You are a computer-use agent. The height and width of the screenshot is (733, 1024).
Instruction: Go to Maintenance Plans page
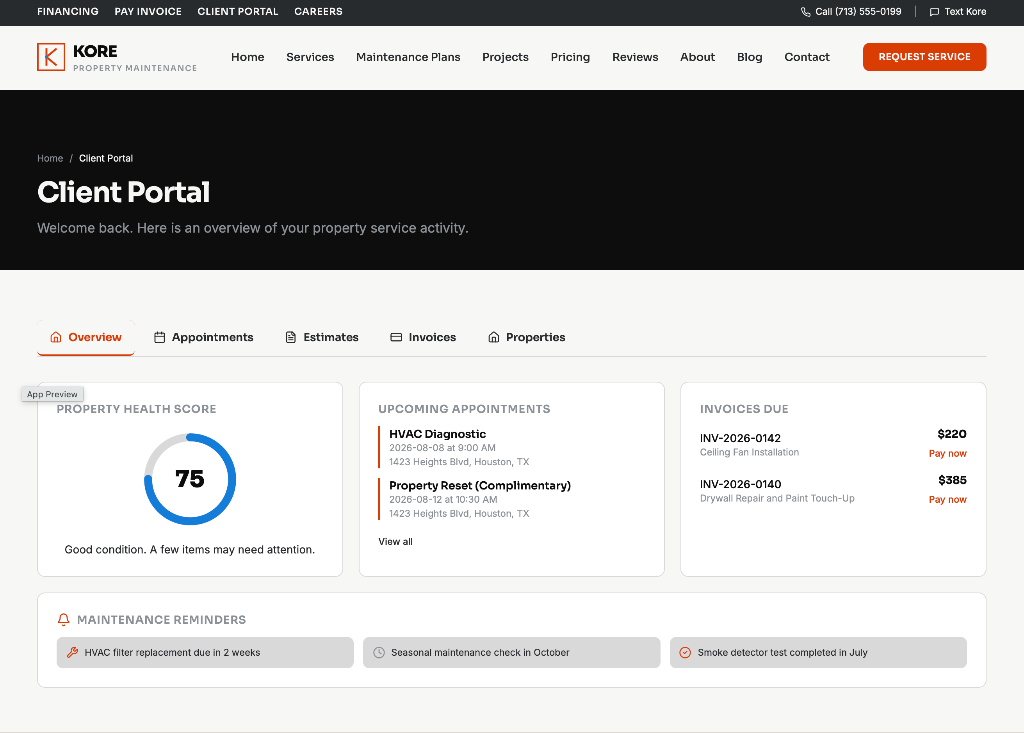[x=408, y=57]
